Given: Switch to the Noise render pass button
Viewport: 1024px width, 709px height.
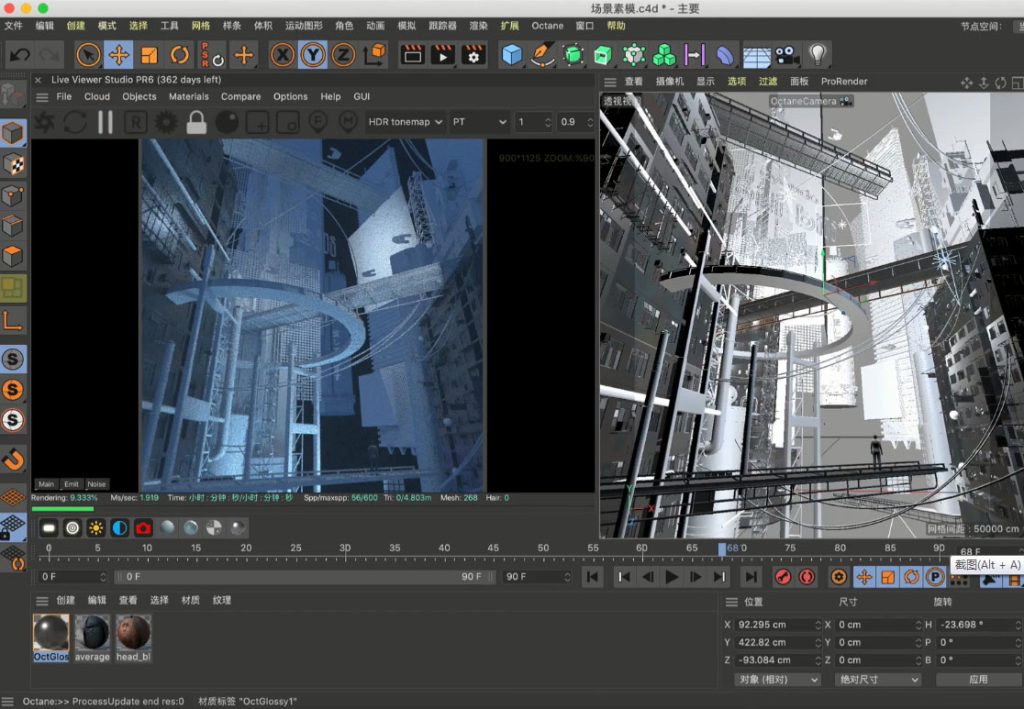Looking at the screenshot, I should 96,484.
